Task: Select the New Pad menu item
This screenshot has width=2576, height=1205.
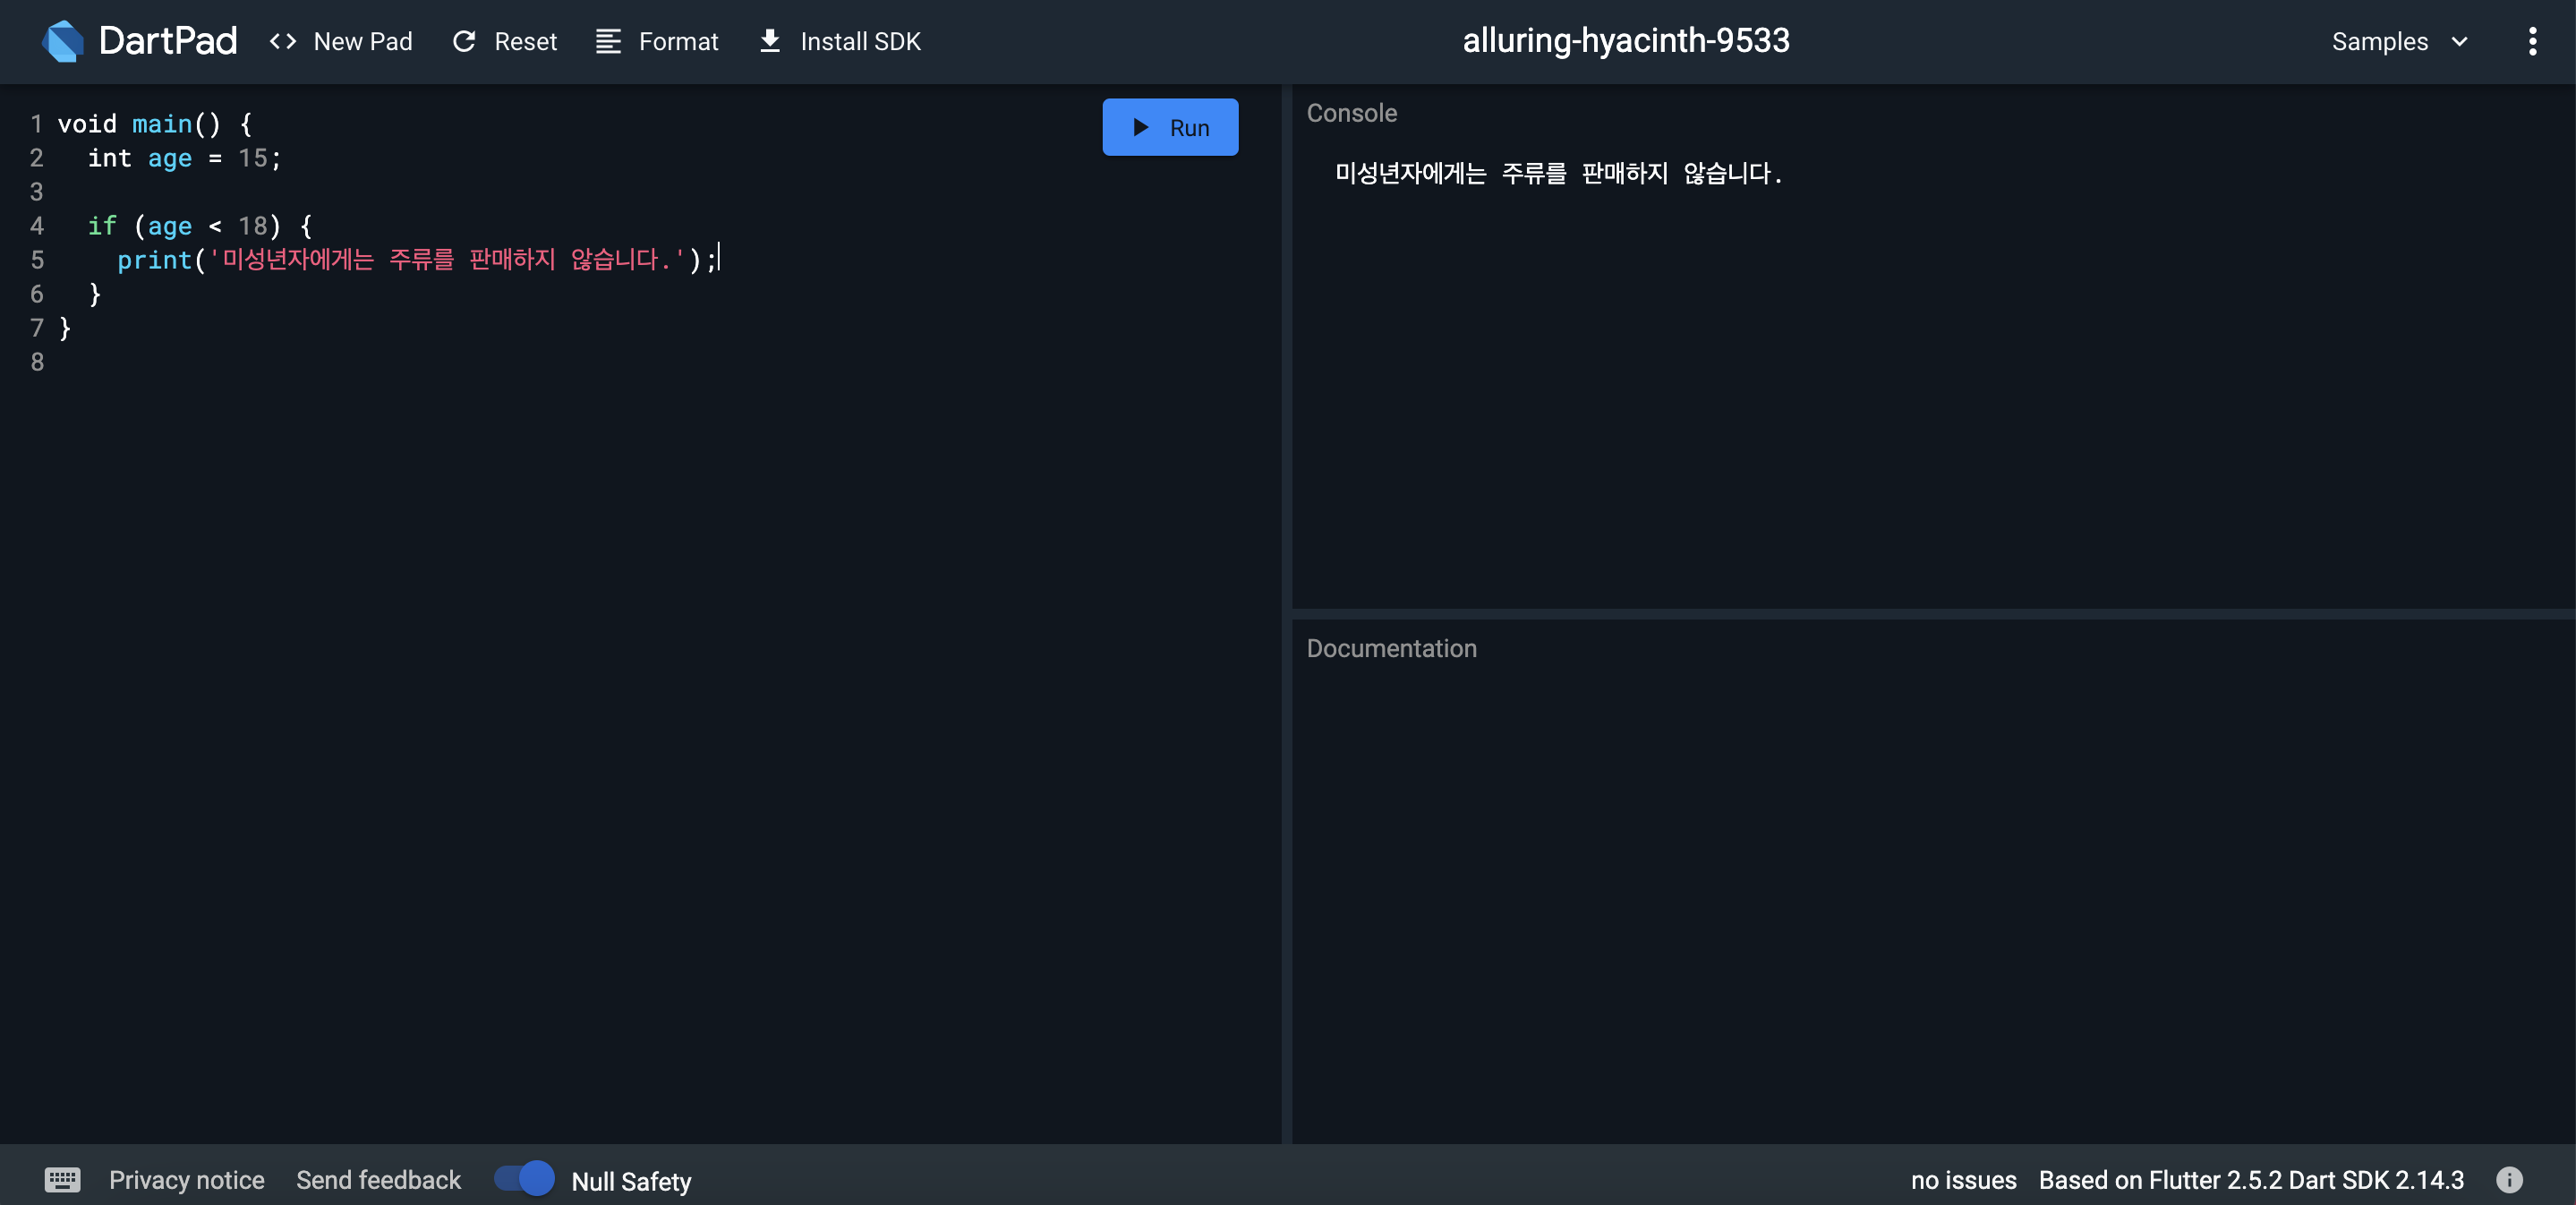Action: click(x=362, y=41)
